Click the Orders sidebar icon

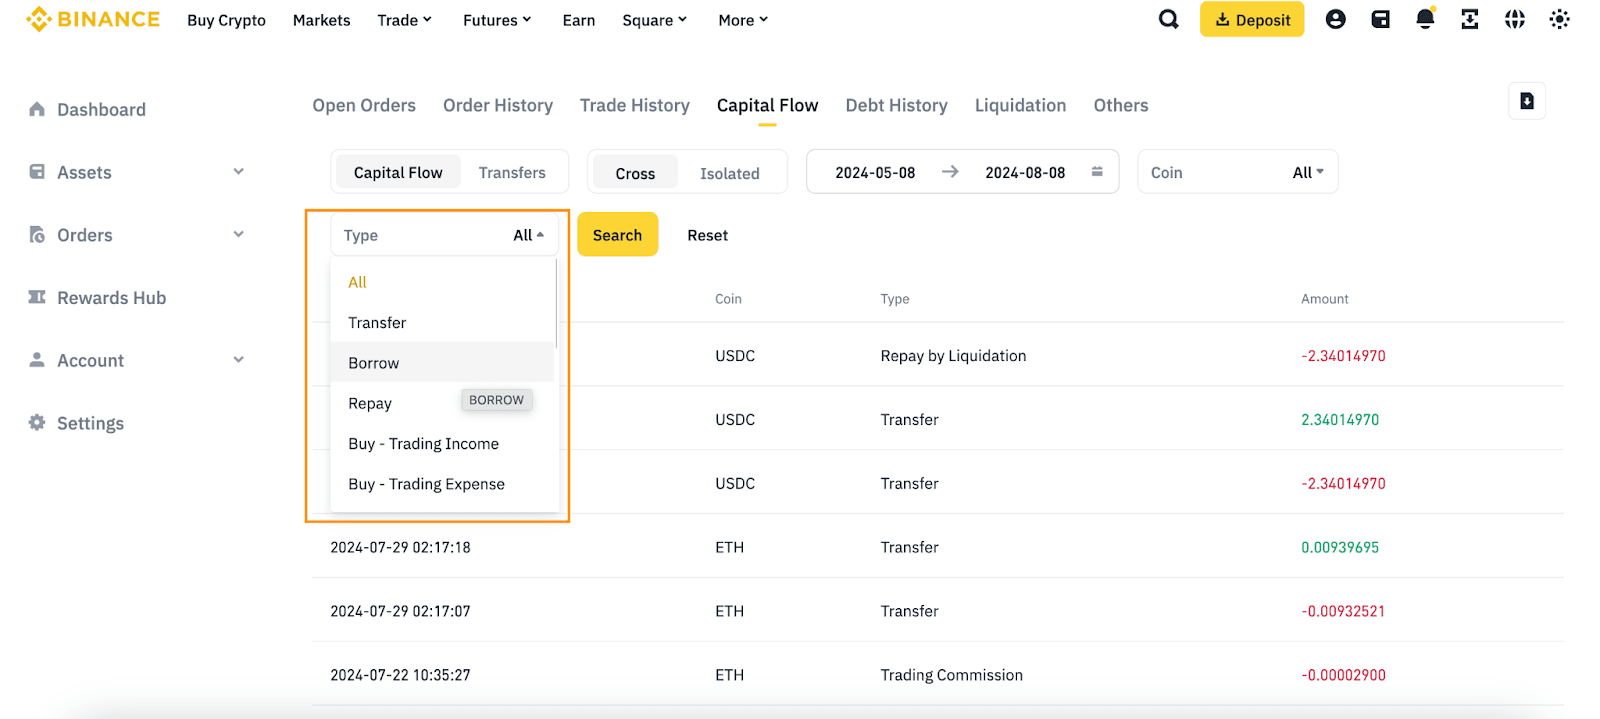point(37,235)
